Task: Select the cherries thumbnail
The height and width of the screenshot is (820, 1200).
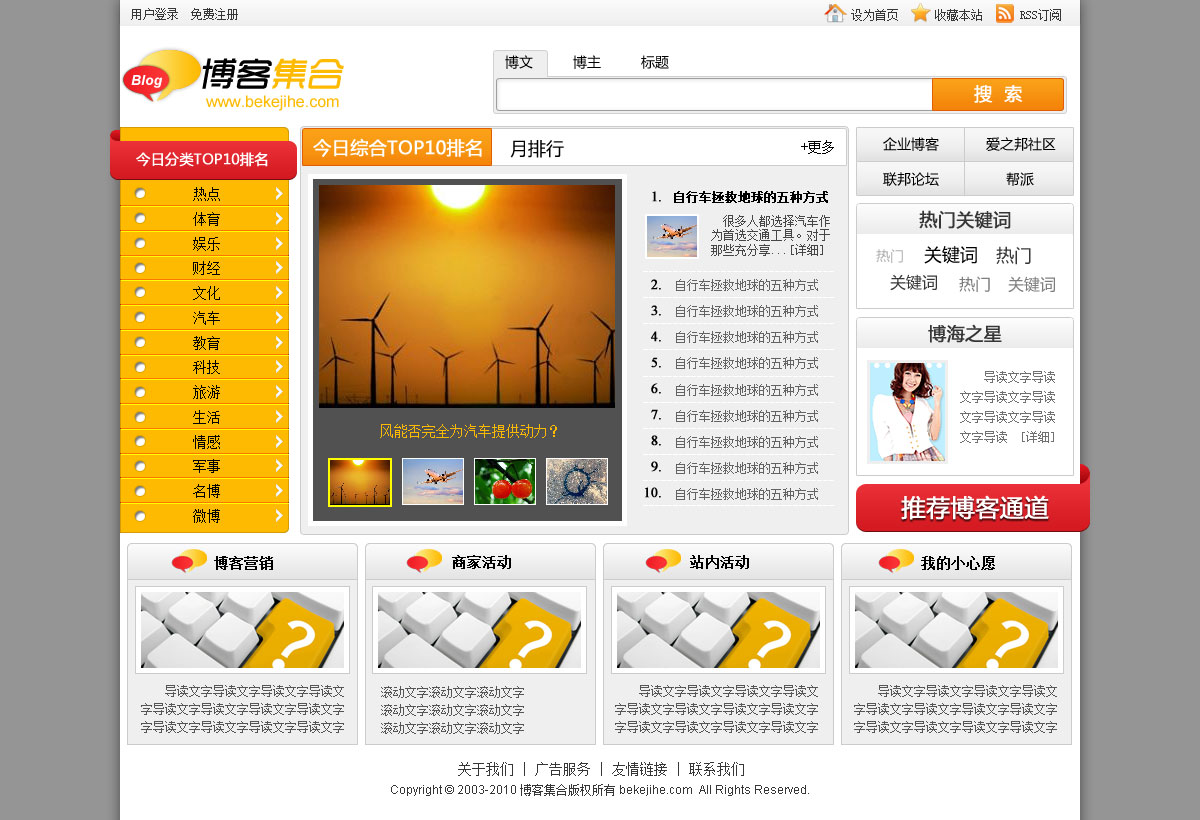Action: click(505, 481)
